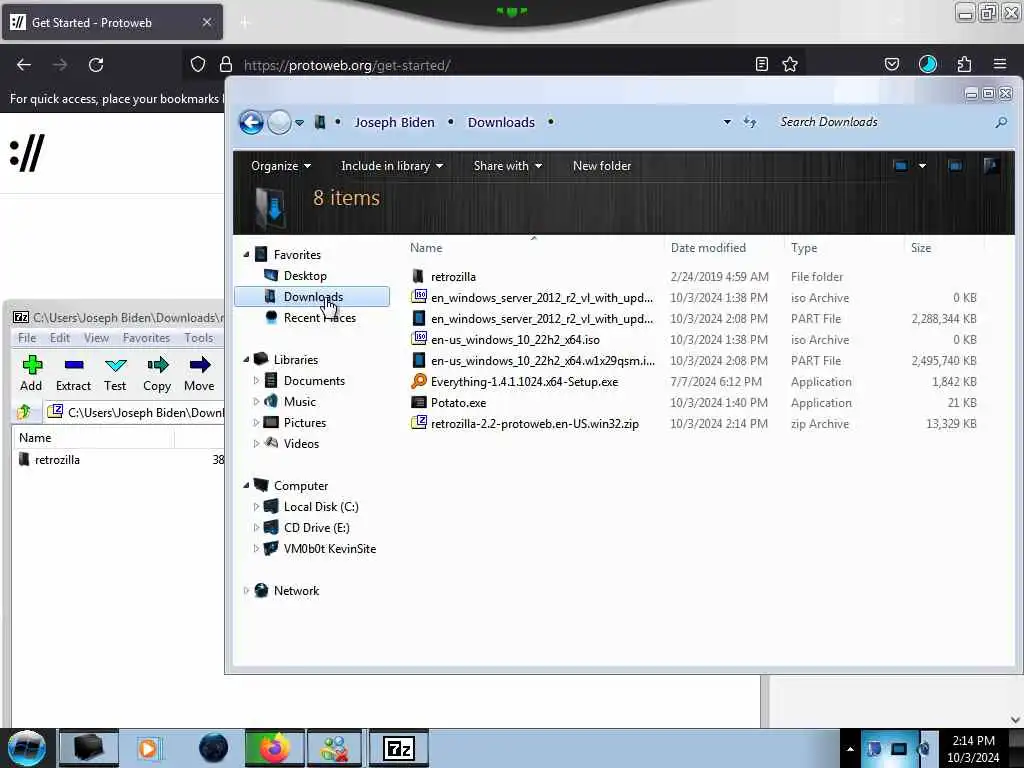Select VM0b0t KevinSite in navigation pane
This screenshot has height=768, width=1024.
point(329,549)
